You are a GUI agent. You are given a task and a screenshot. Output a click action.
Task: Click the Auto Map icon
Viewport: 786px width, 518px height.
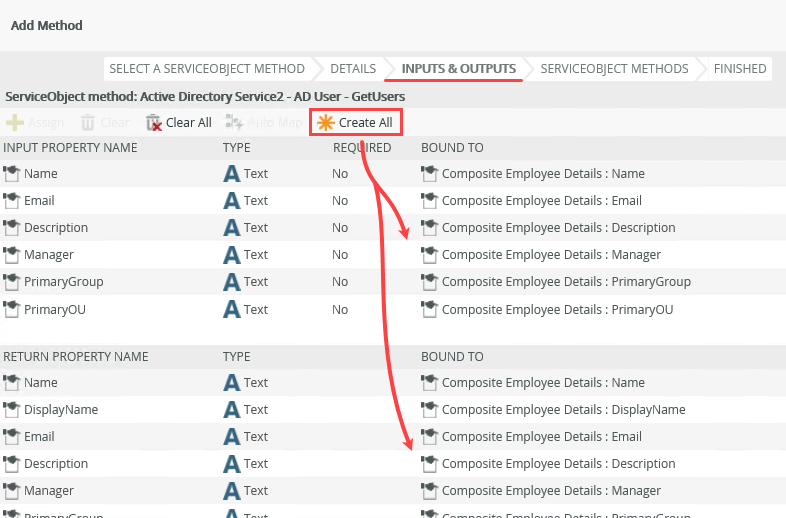click(235, 123)
